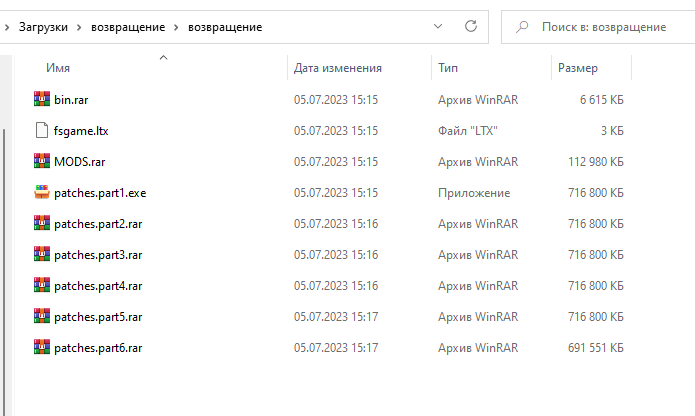Select the file name patches.part2.rar
Image resolution: width=695 pixels, height=416 pixels.
click(98, 224)
